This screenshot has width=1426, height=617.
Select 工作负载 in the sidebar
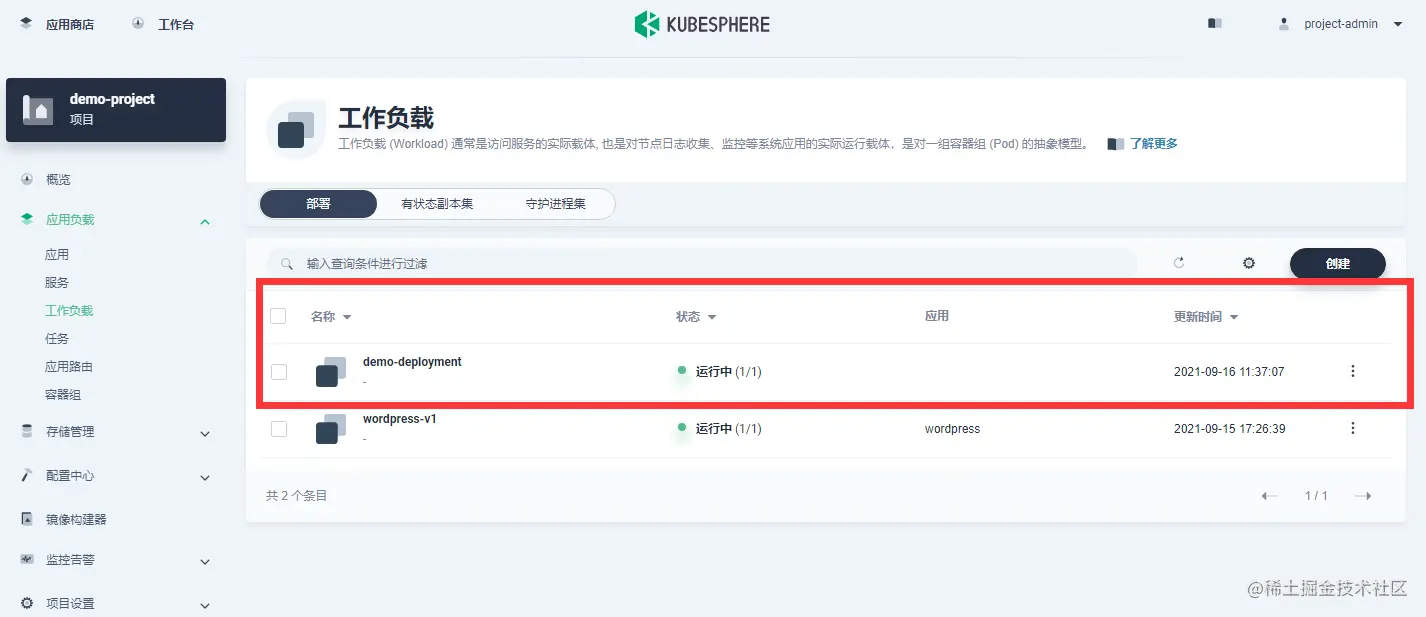(69, 311)
